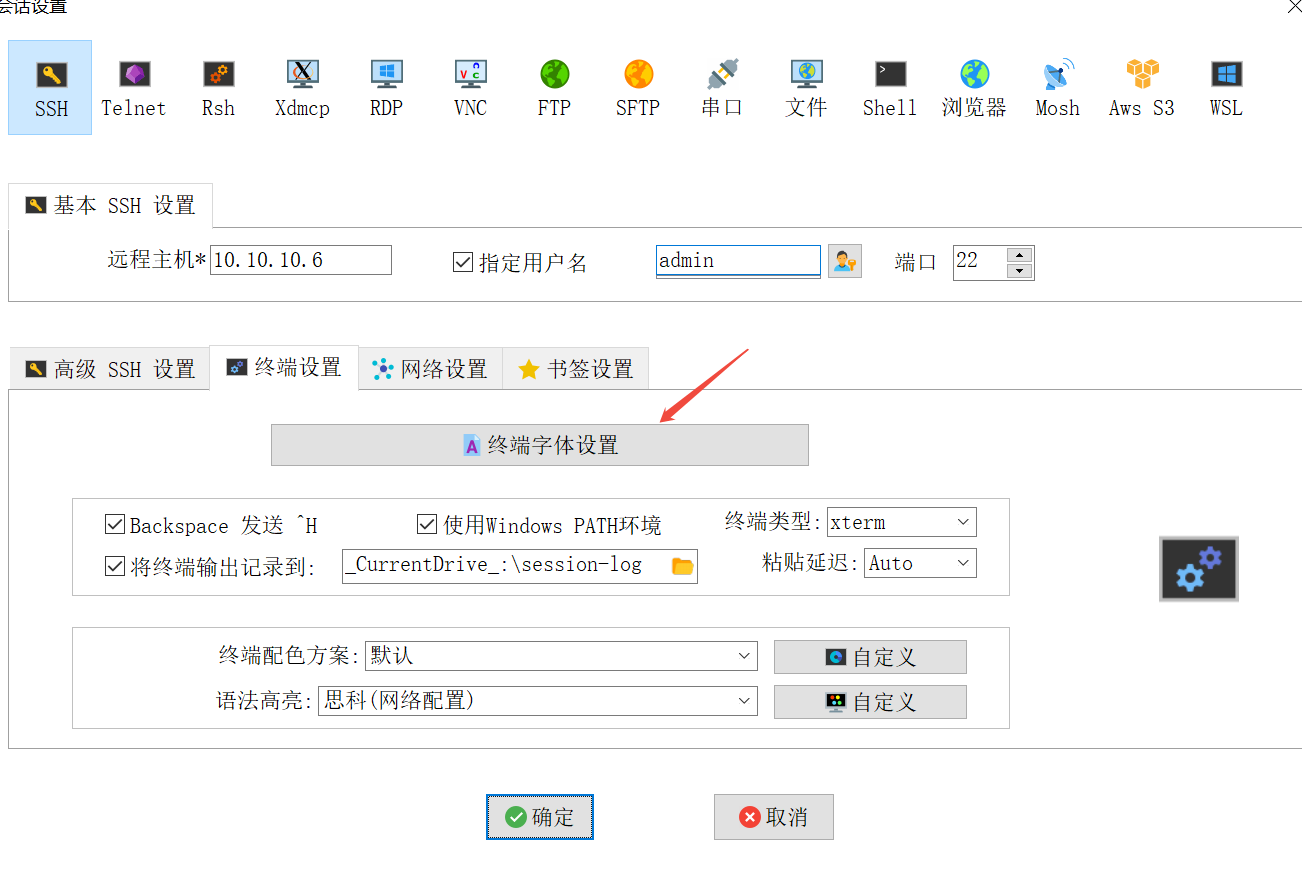Click the user selection icon beside admin field
The height and width of the screenshot is (871, 1302).
(x=844, y=260)
